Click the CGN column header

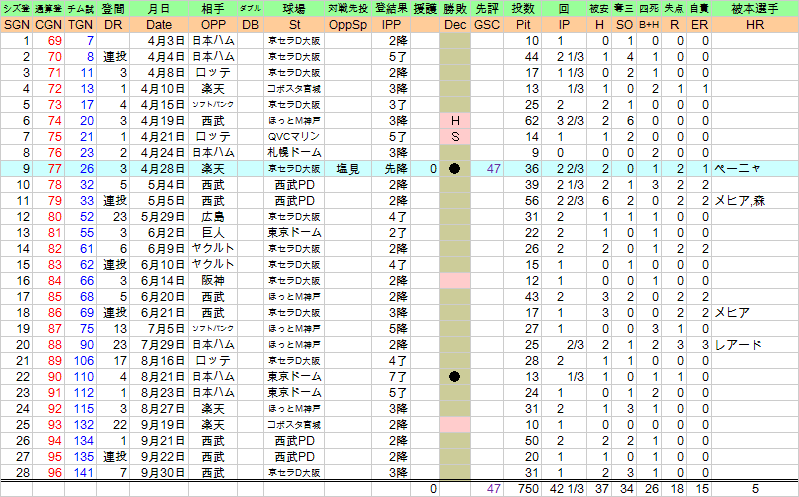tap(48, 25)
